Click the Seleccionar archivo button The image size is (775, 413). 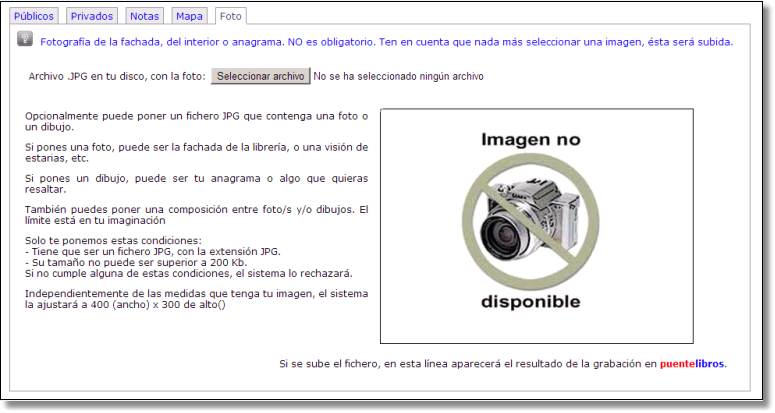point(260,76)
